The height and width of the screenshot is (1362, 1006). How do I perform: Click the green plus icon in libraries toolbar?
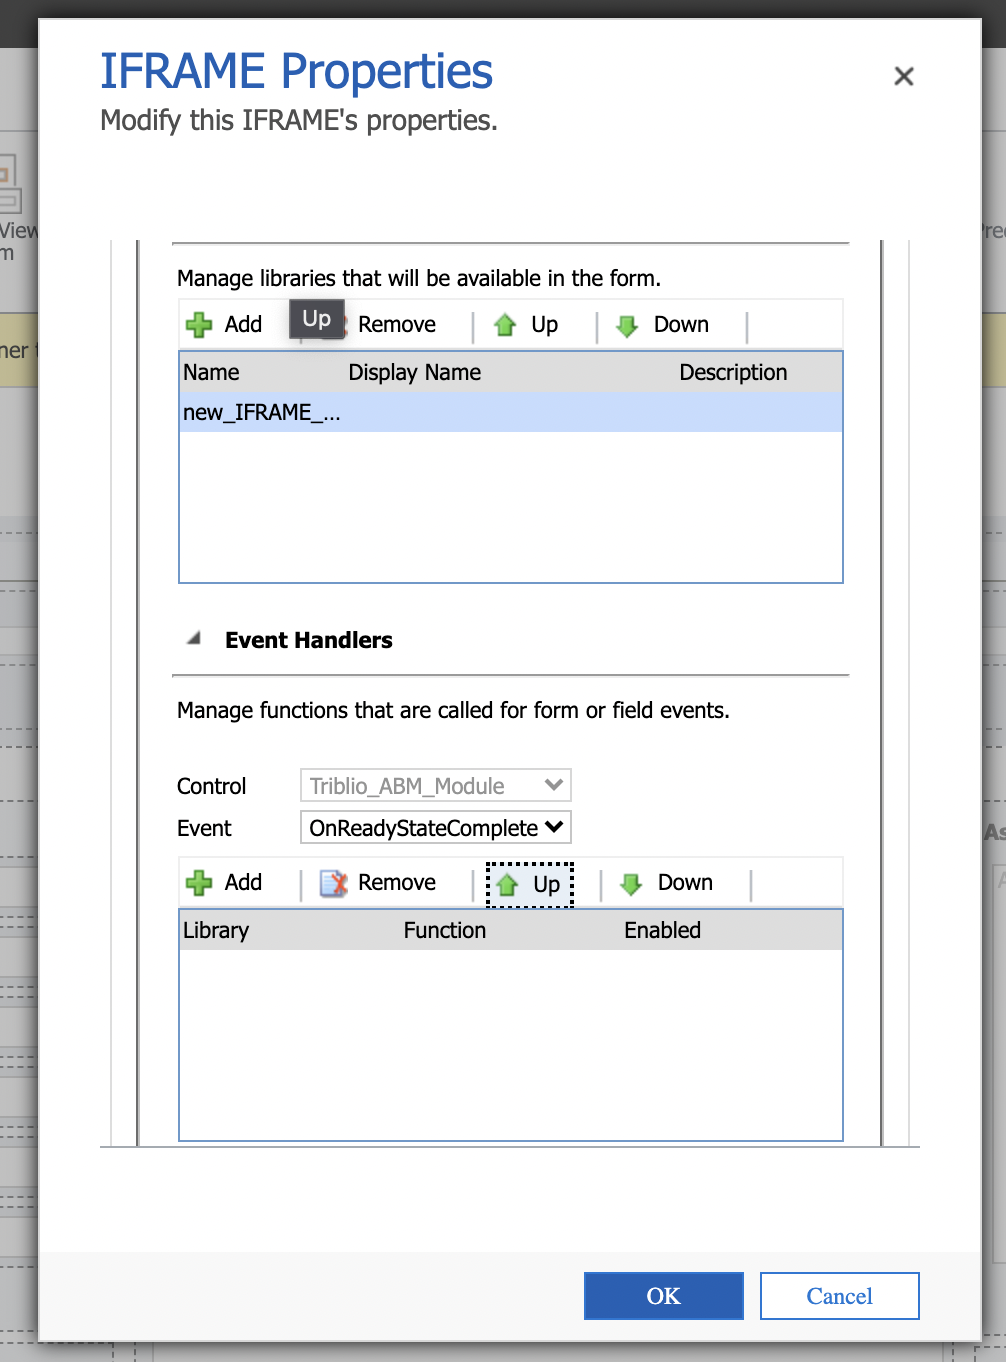(x=199, y=325)
